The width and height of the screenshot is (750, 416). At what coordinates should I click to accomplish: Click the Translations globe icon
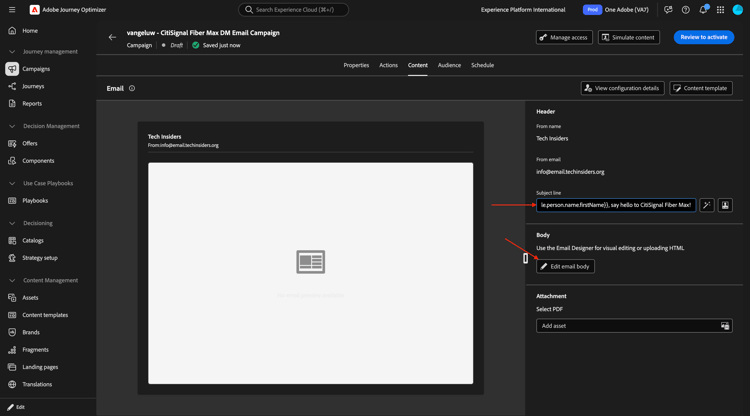coord(12,384)
